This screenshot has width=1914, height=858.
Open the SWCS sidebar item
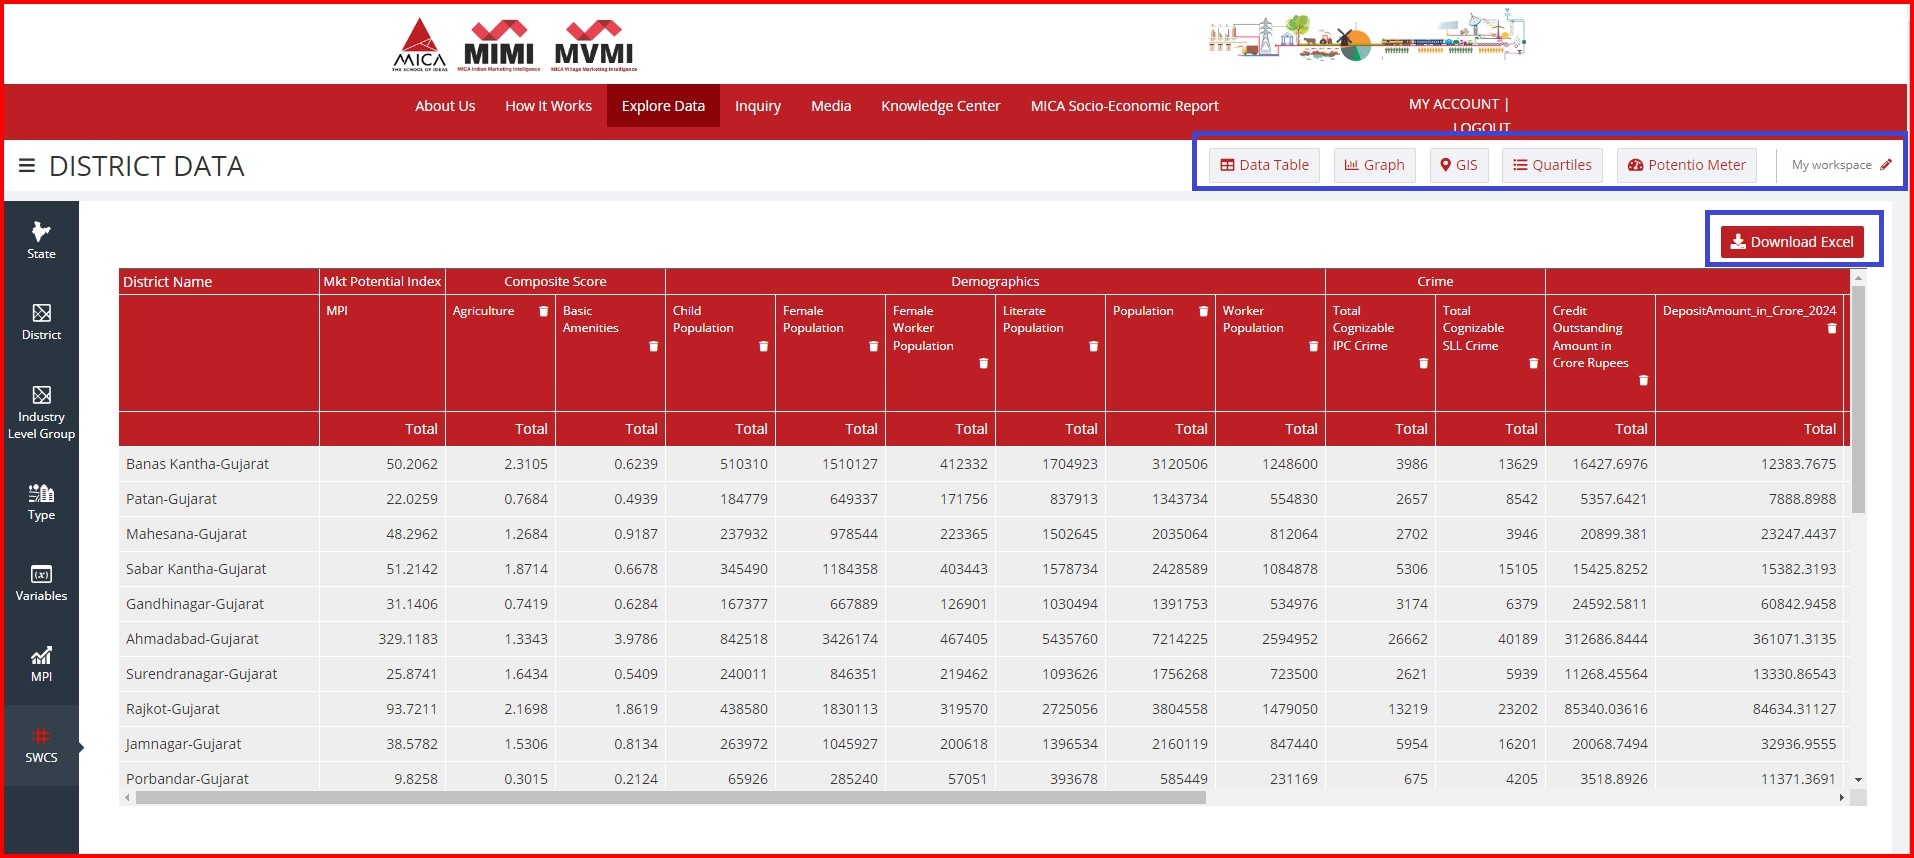[x=41, y=745]
